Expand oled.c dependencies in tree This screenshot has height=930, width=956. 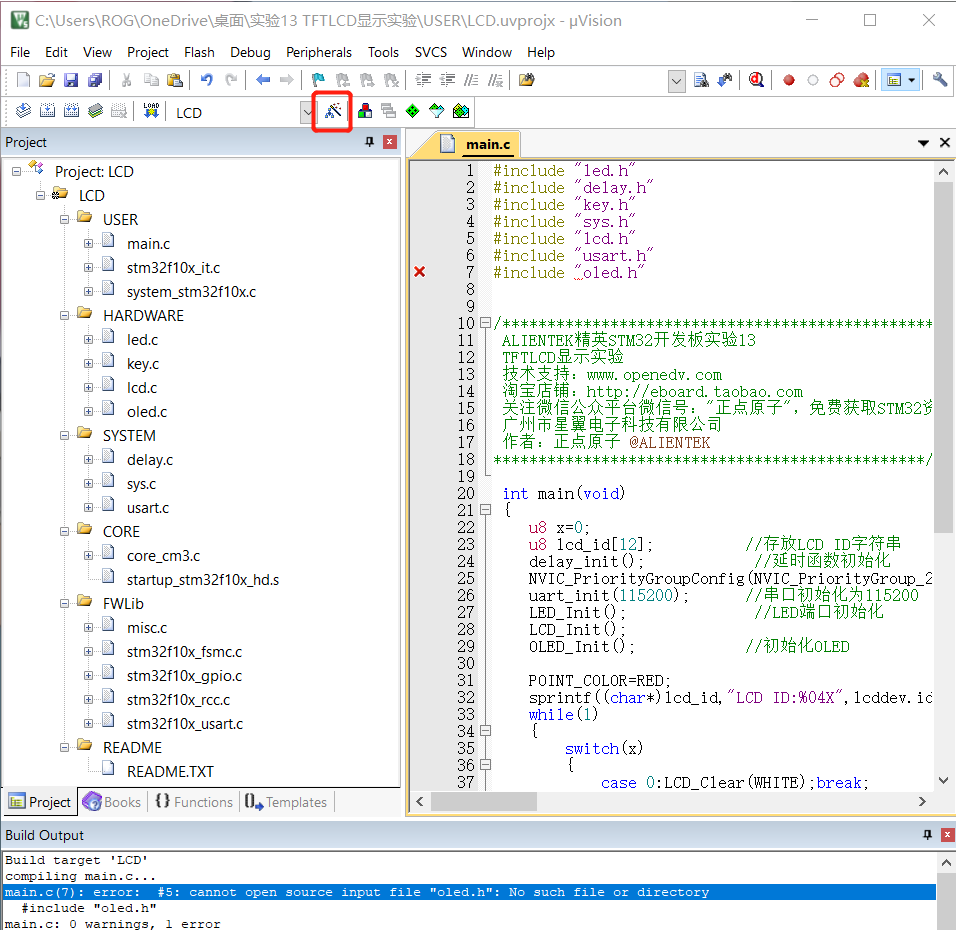click(x=88, y=412)
